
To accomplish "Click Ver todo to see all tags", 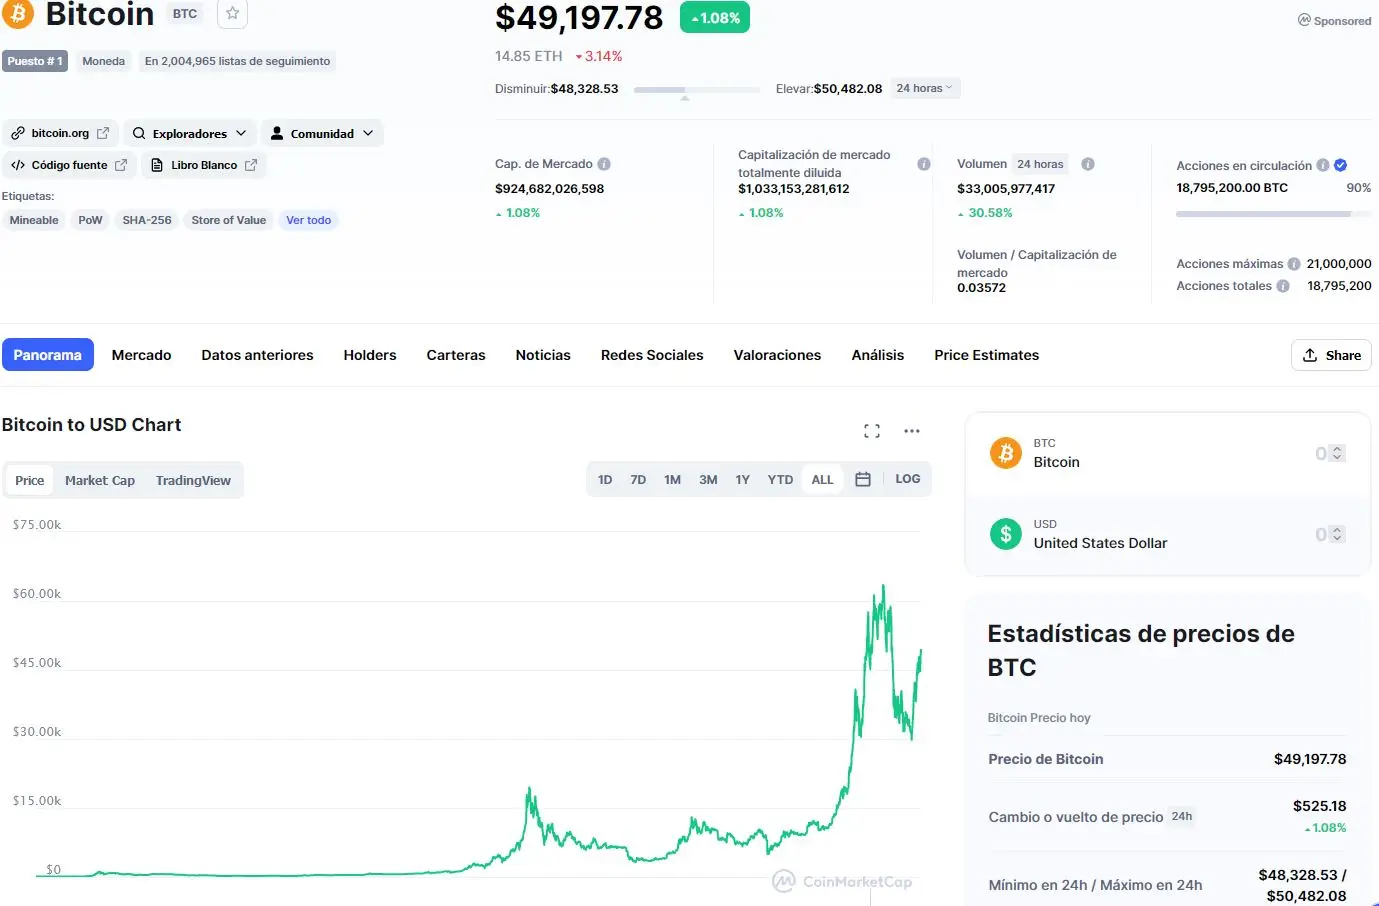I will pyautogui.click(x=308, y=220).
